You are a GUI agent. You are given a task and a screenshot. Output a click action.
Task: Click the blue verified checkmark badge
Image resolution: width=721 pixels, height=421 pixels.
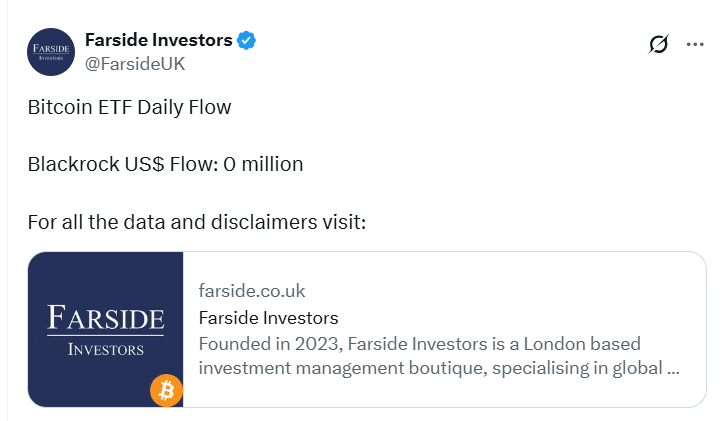click(247, 40)
